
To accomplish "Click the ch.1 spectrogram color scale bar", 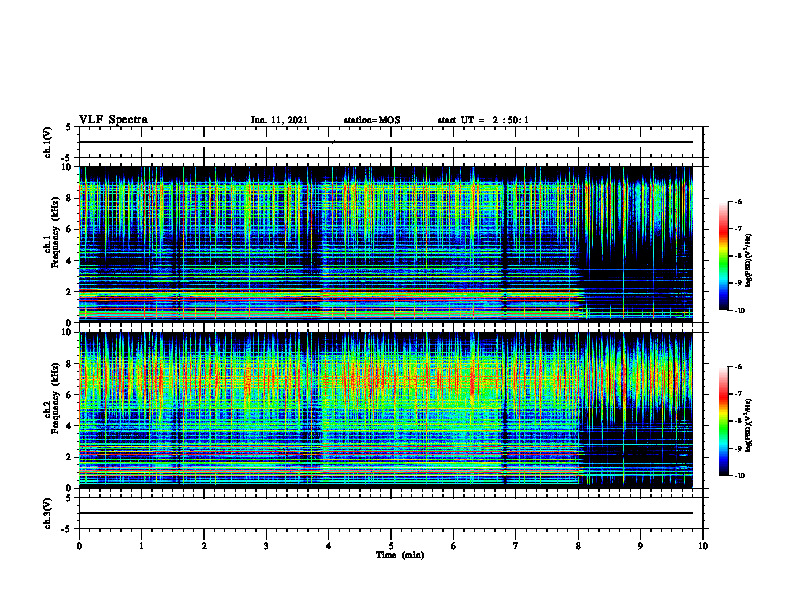I will (x=723, y=256).
